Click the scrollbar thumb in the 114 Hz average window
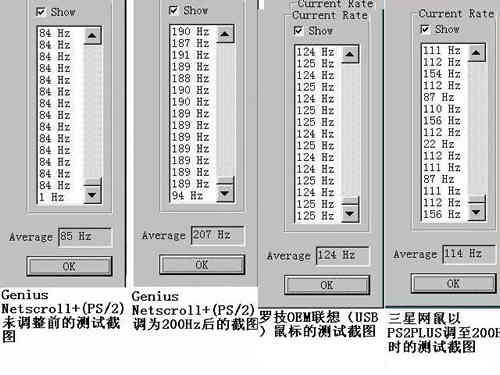The image size is (500, 375). [476, 199]
